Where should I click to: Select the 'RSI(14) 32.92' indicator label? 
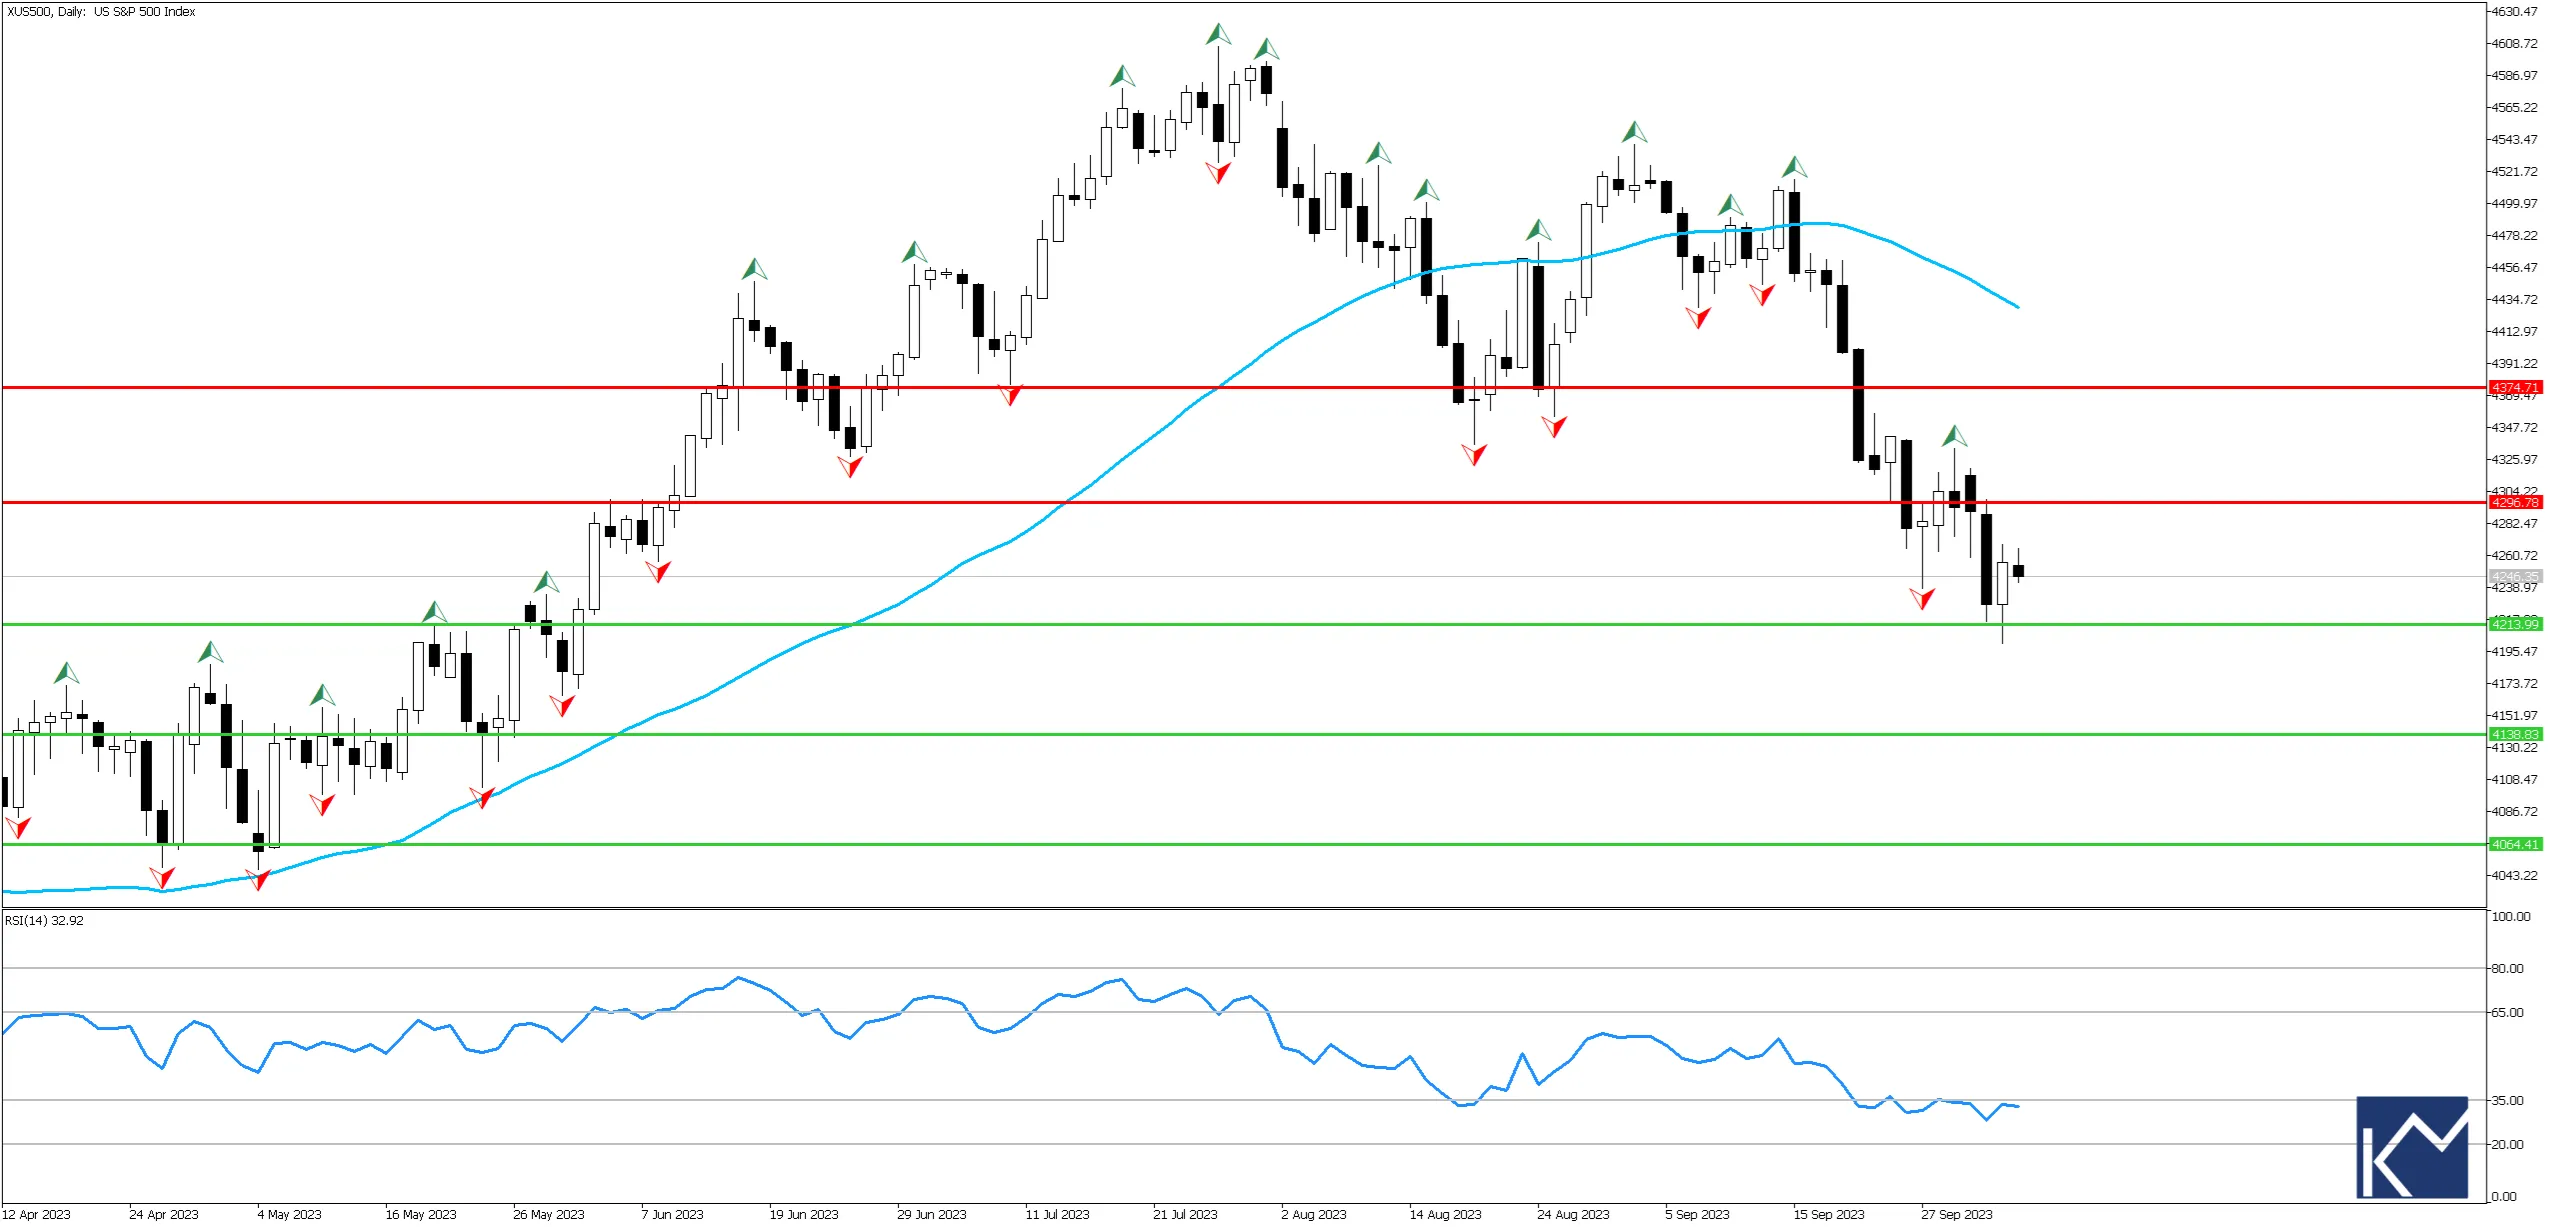[44, 921]
